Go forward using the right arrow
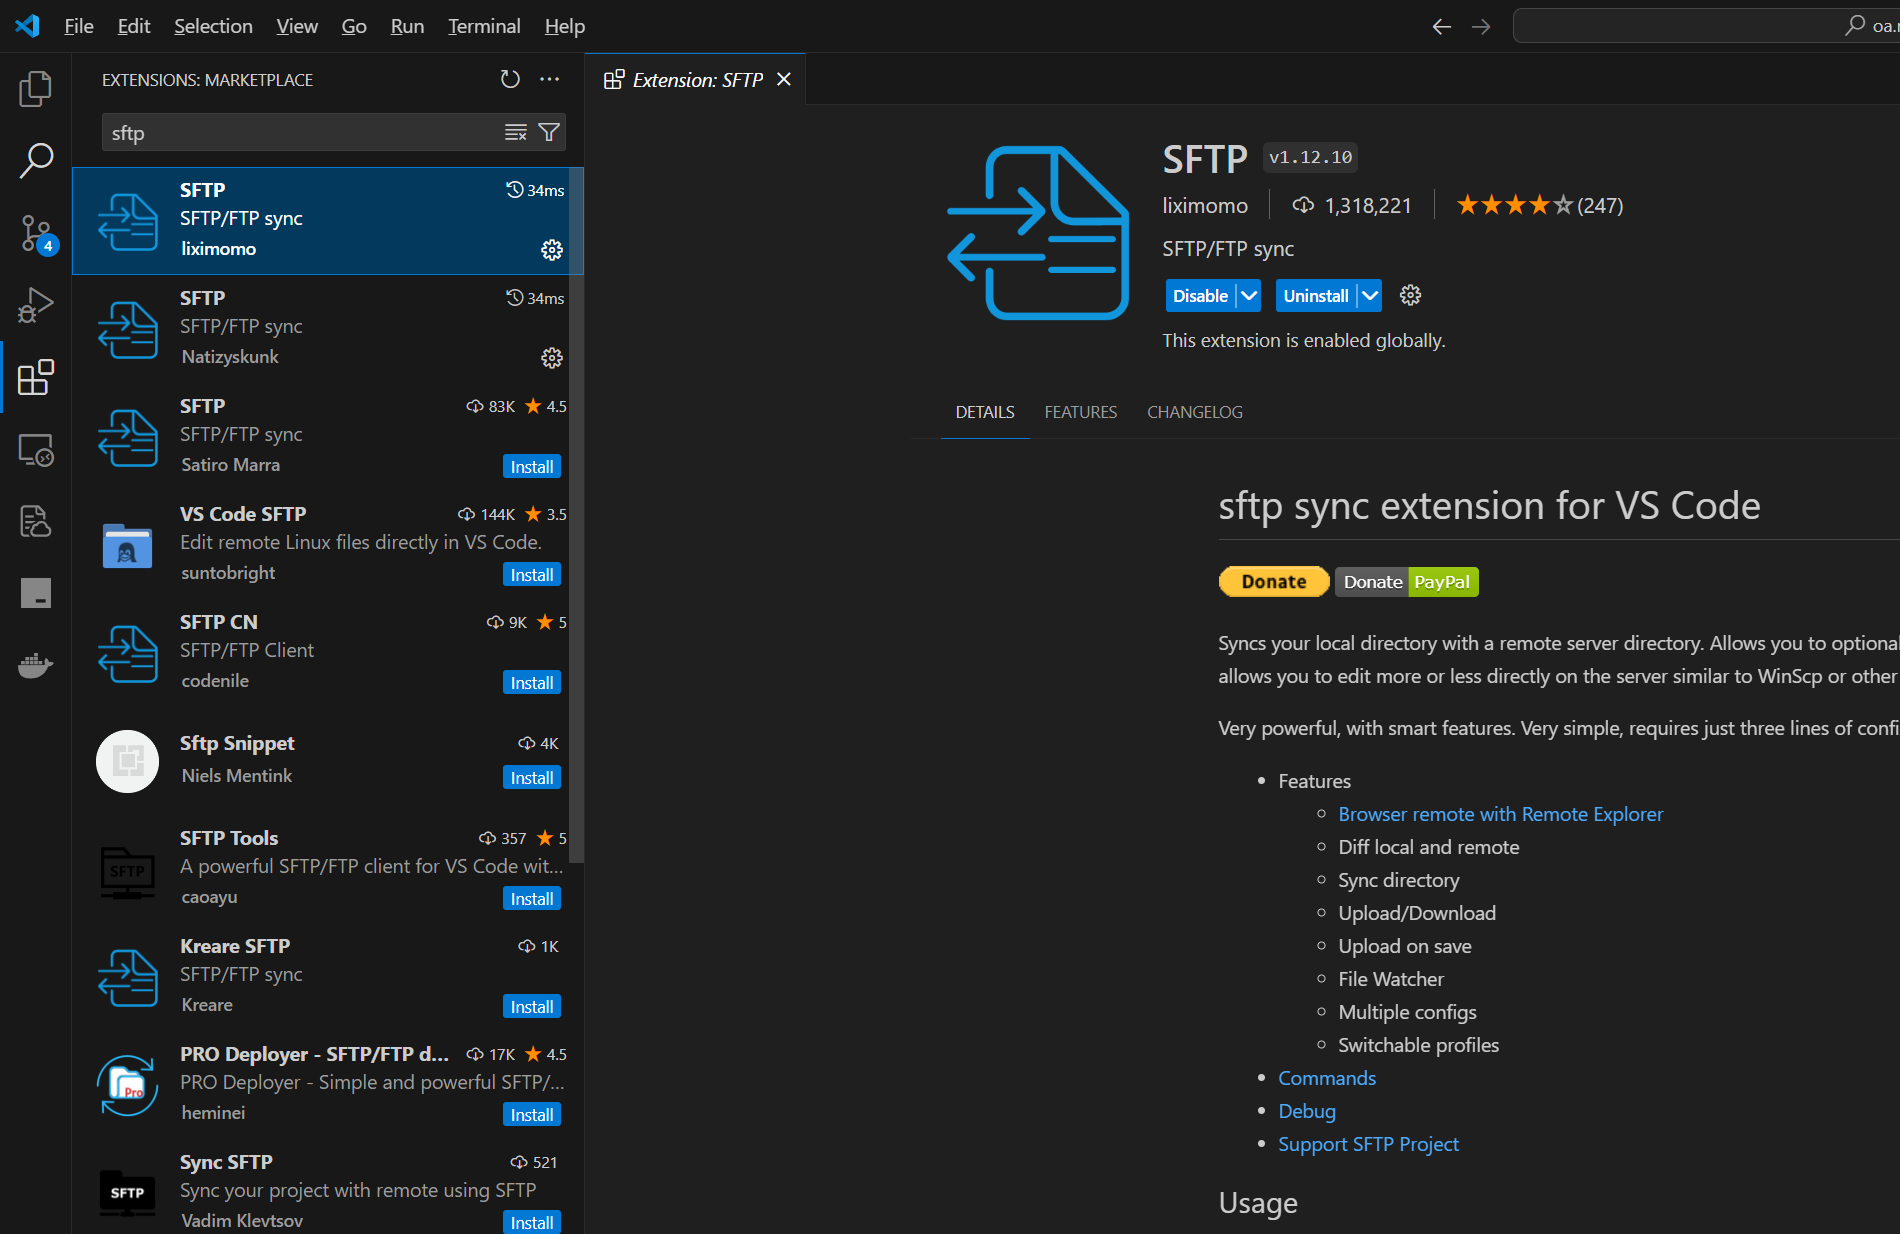Screen dimensions: 1900x1234 pos(1481,26)
